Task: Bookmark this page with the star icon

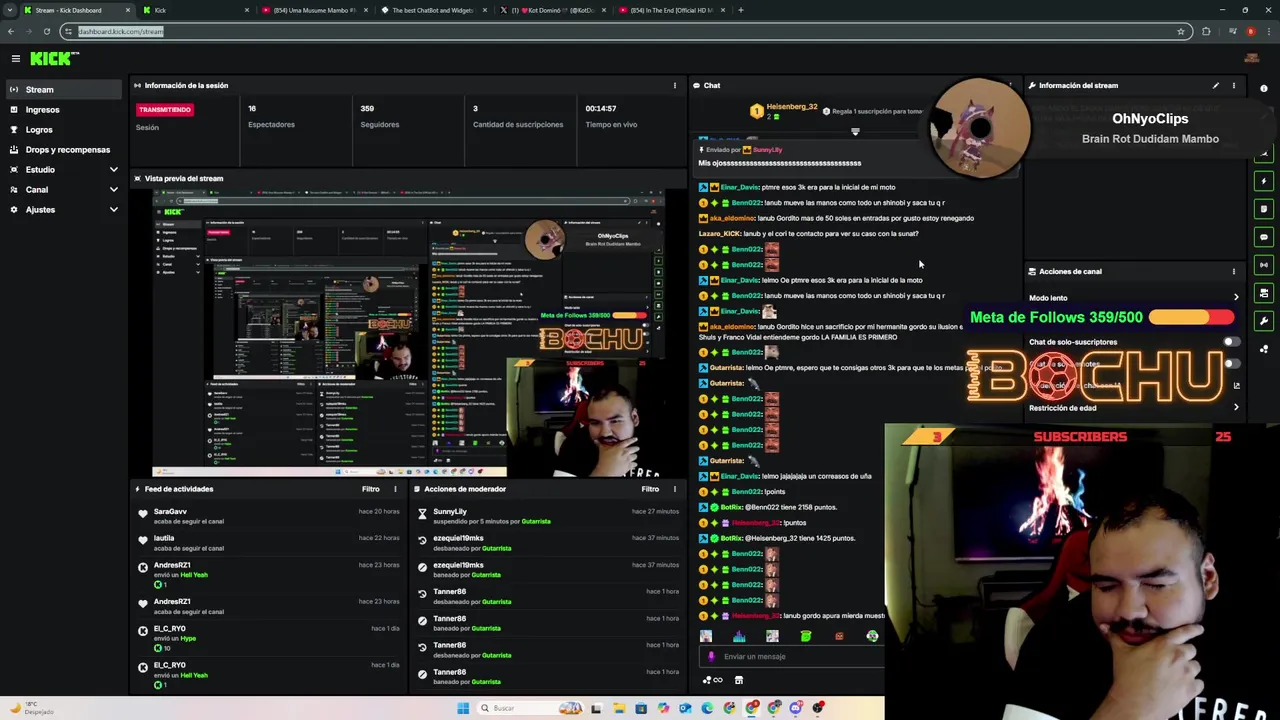Action: [x=1181, y=31]
